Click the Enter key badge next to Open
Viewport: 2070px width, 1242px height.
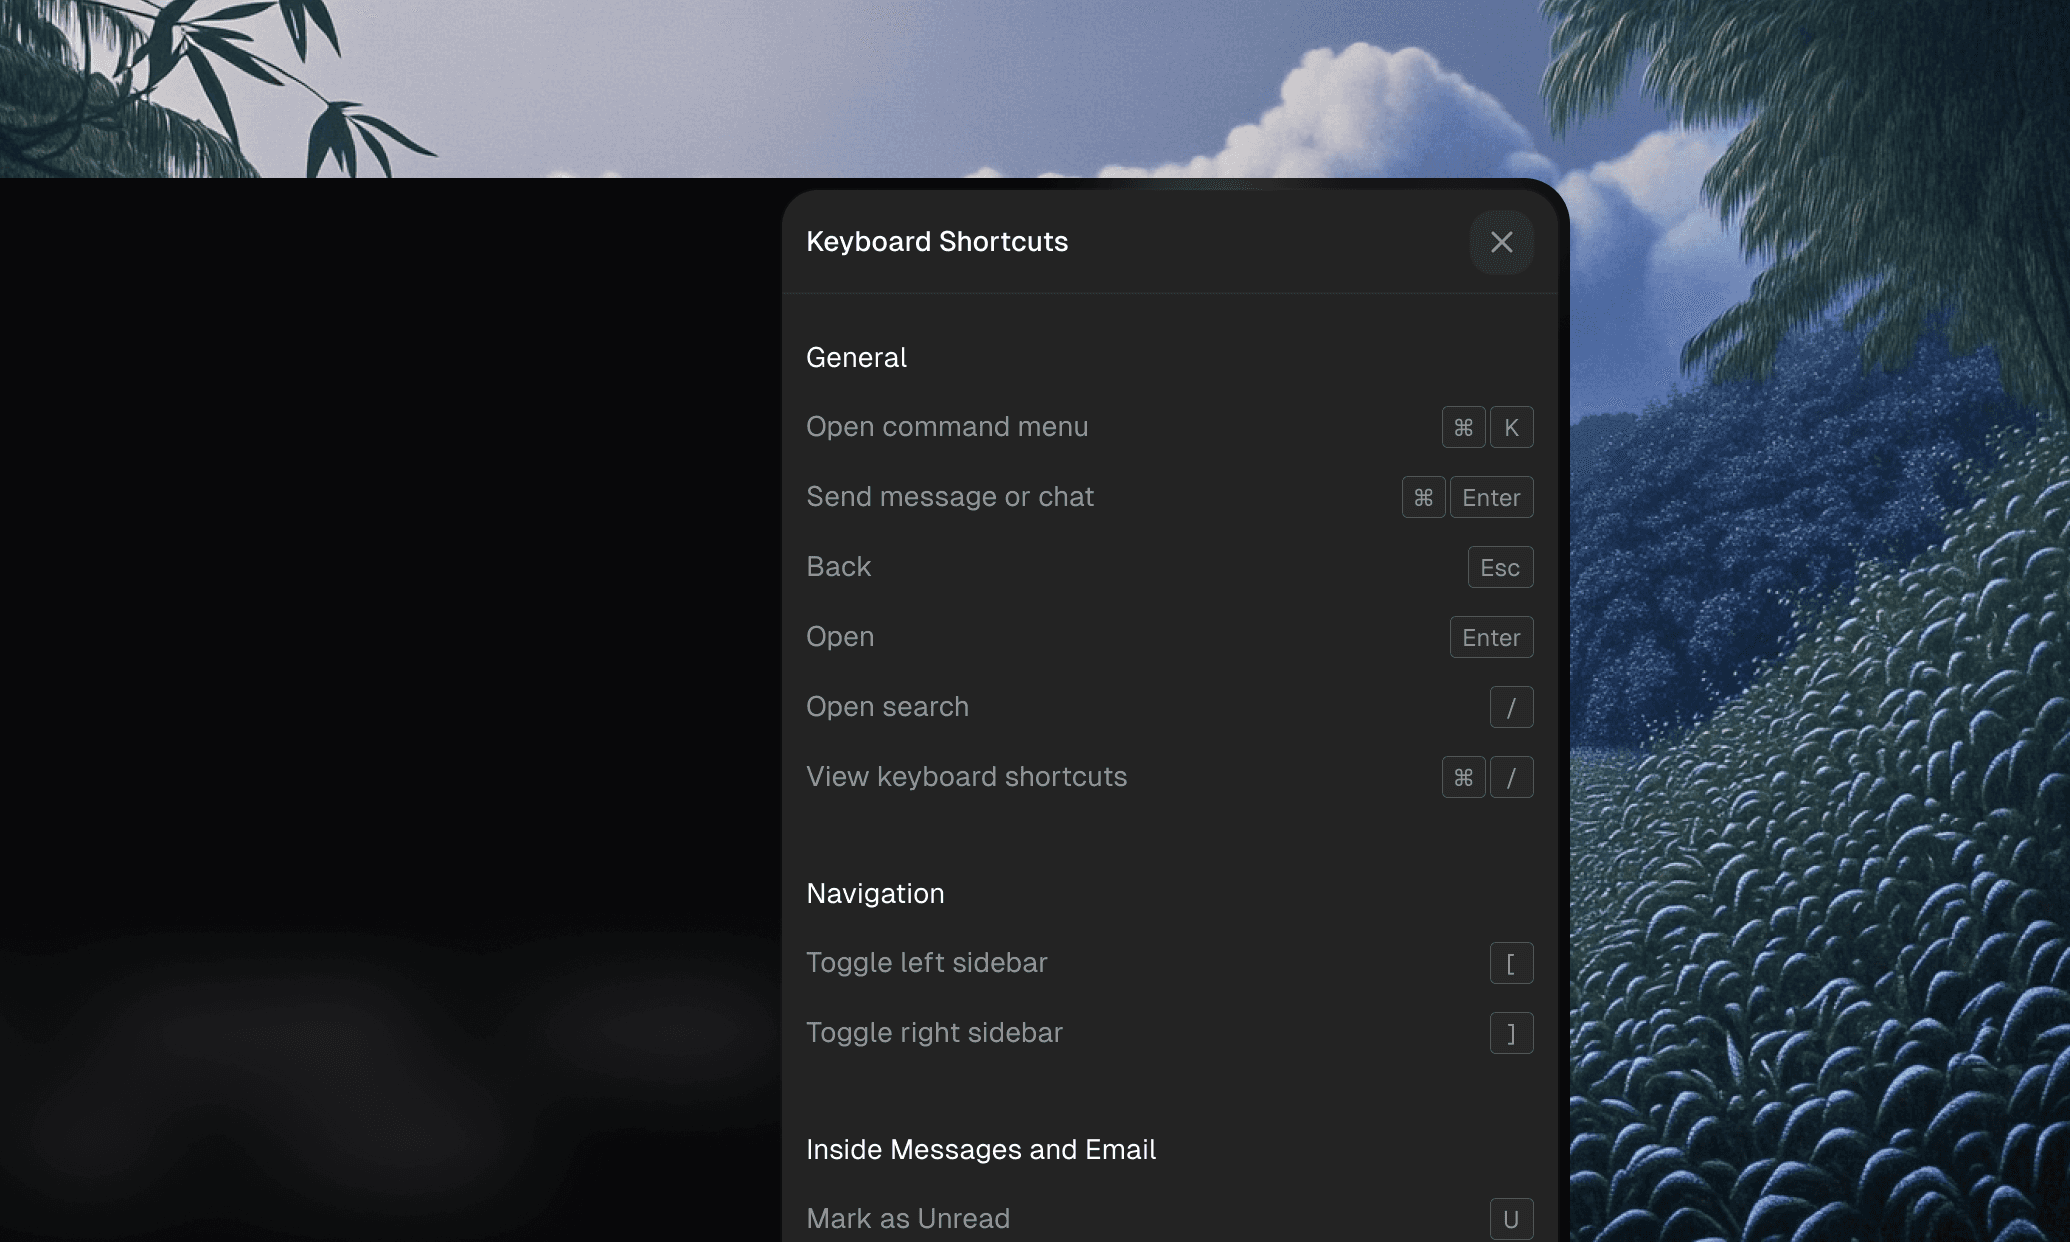click(x=1491, y=637)
